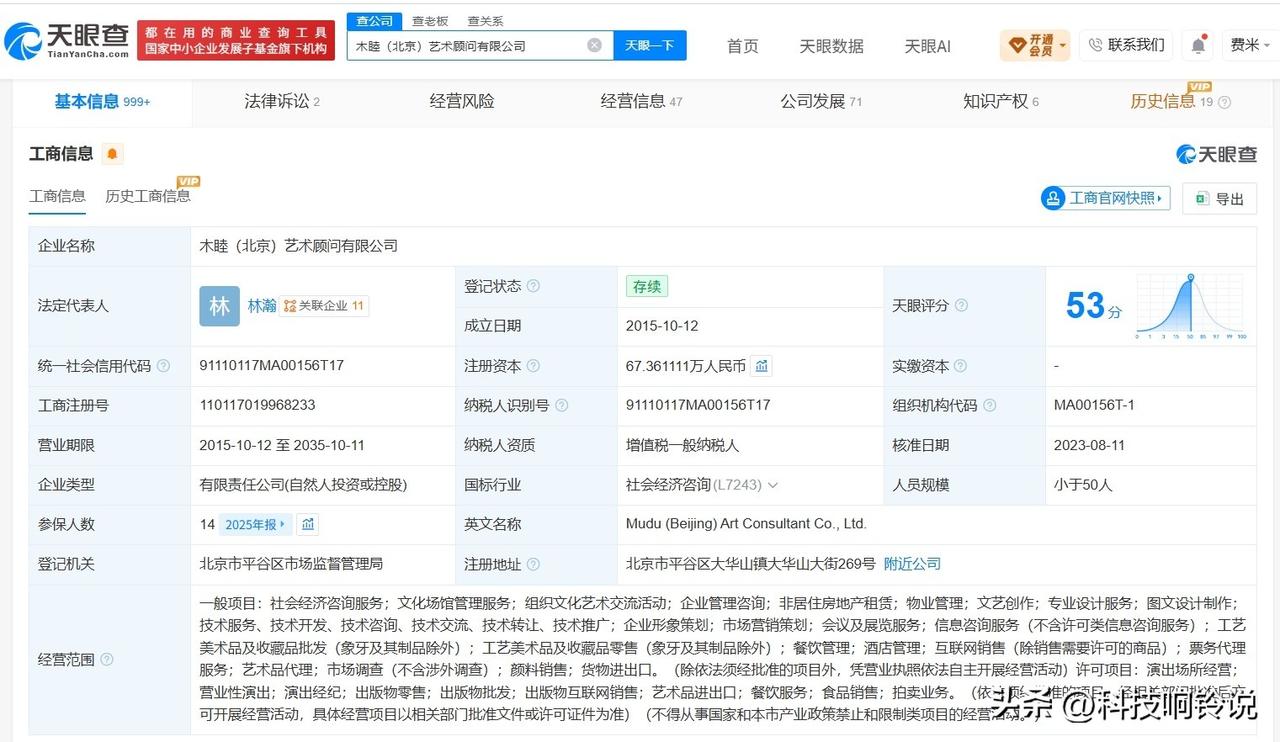Click the TianYanCha logo

(x=66, y=40)
